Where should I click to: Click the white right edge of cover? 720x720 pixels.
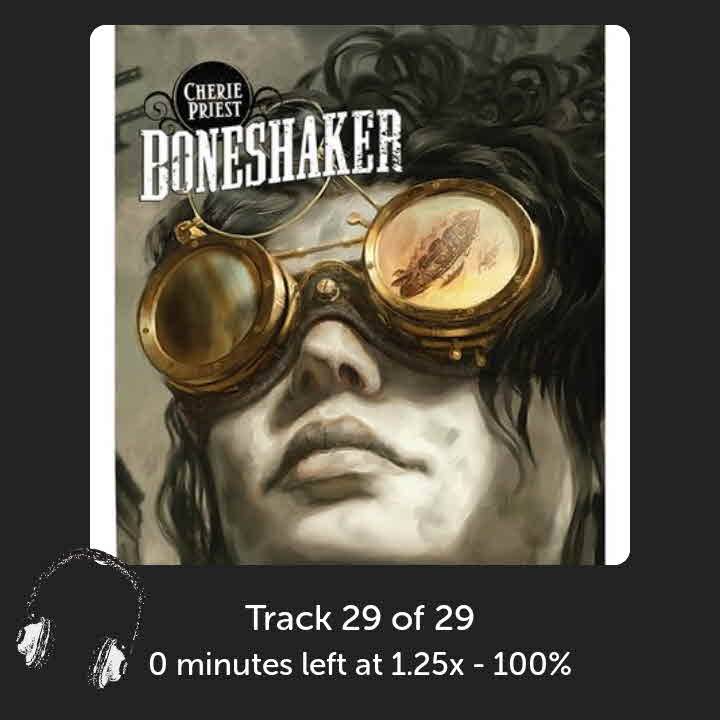(x=617, y=295)
